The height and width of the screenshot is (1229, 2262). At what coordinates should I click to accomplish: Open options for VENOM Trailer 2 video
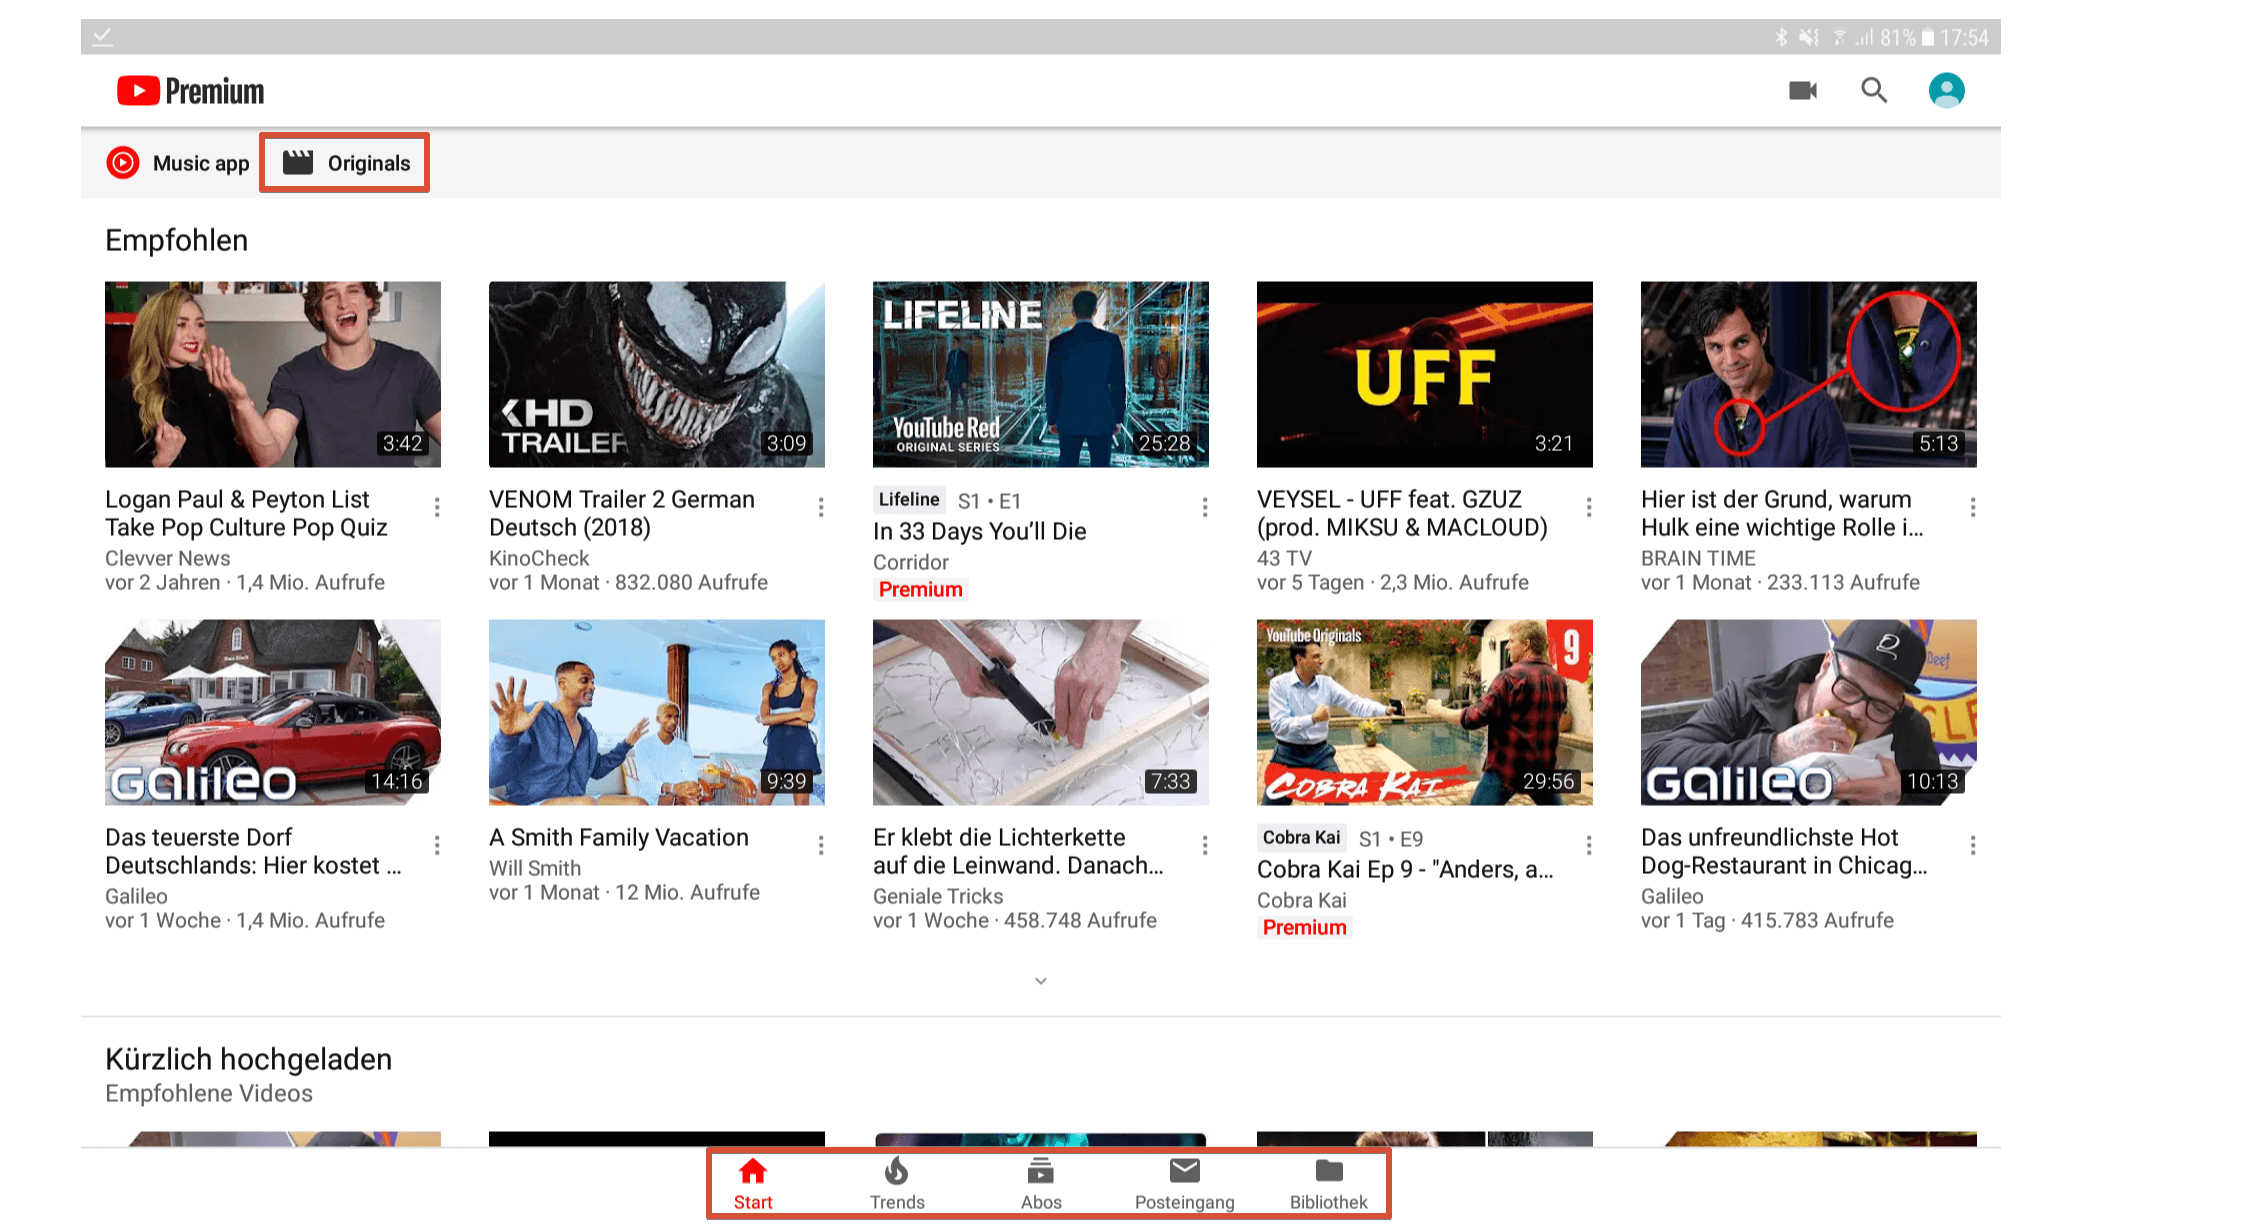821,507
